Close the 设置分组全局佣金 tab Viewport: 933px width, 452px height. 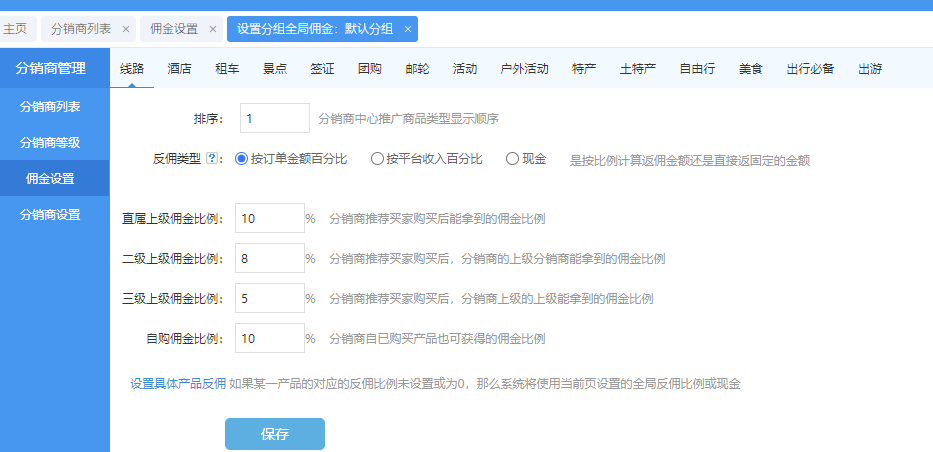click(x=407, y=29)
